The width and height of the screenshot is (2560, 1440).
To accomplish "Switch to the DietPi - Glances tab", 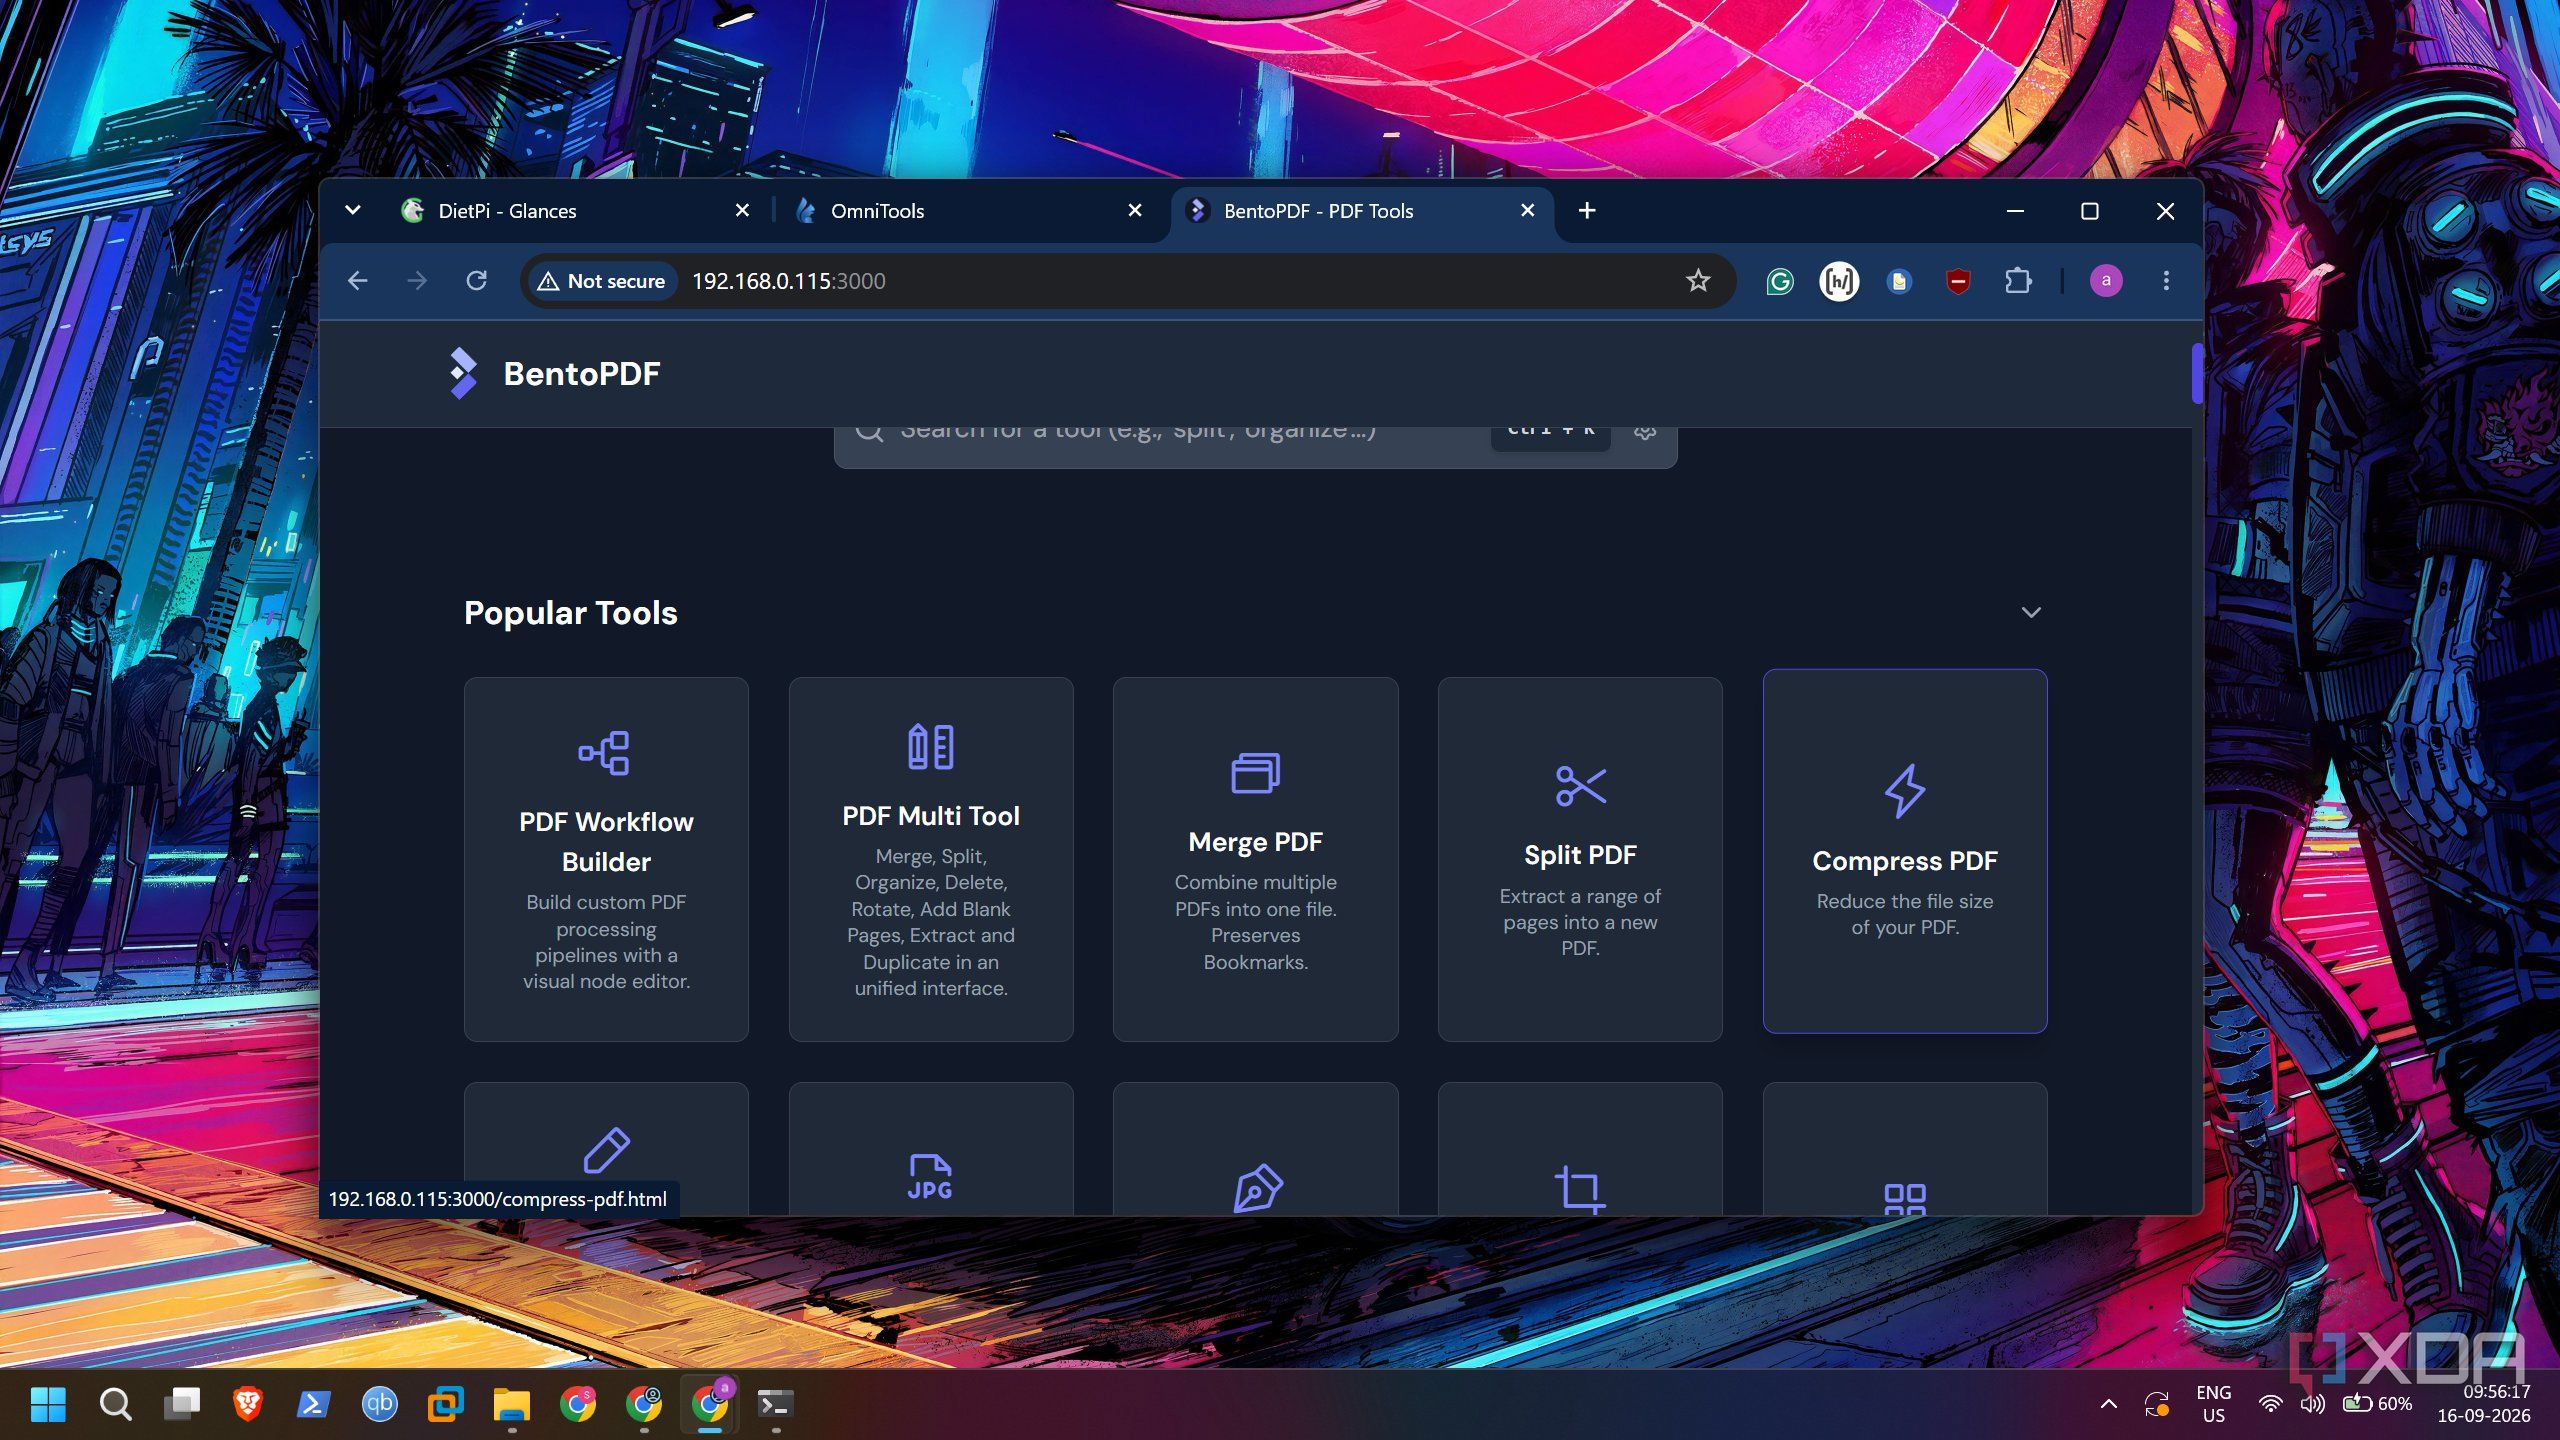I will (x=575, y=211).
